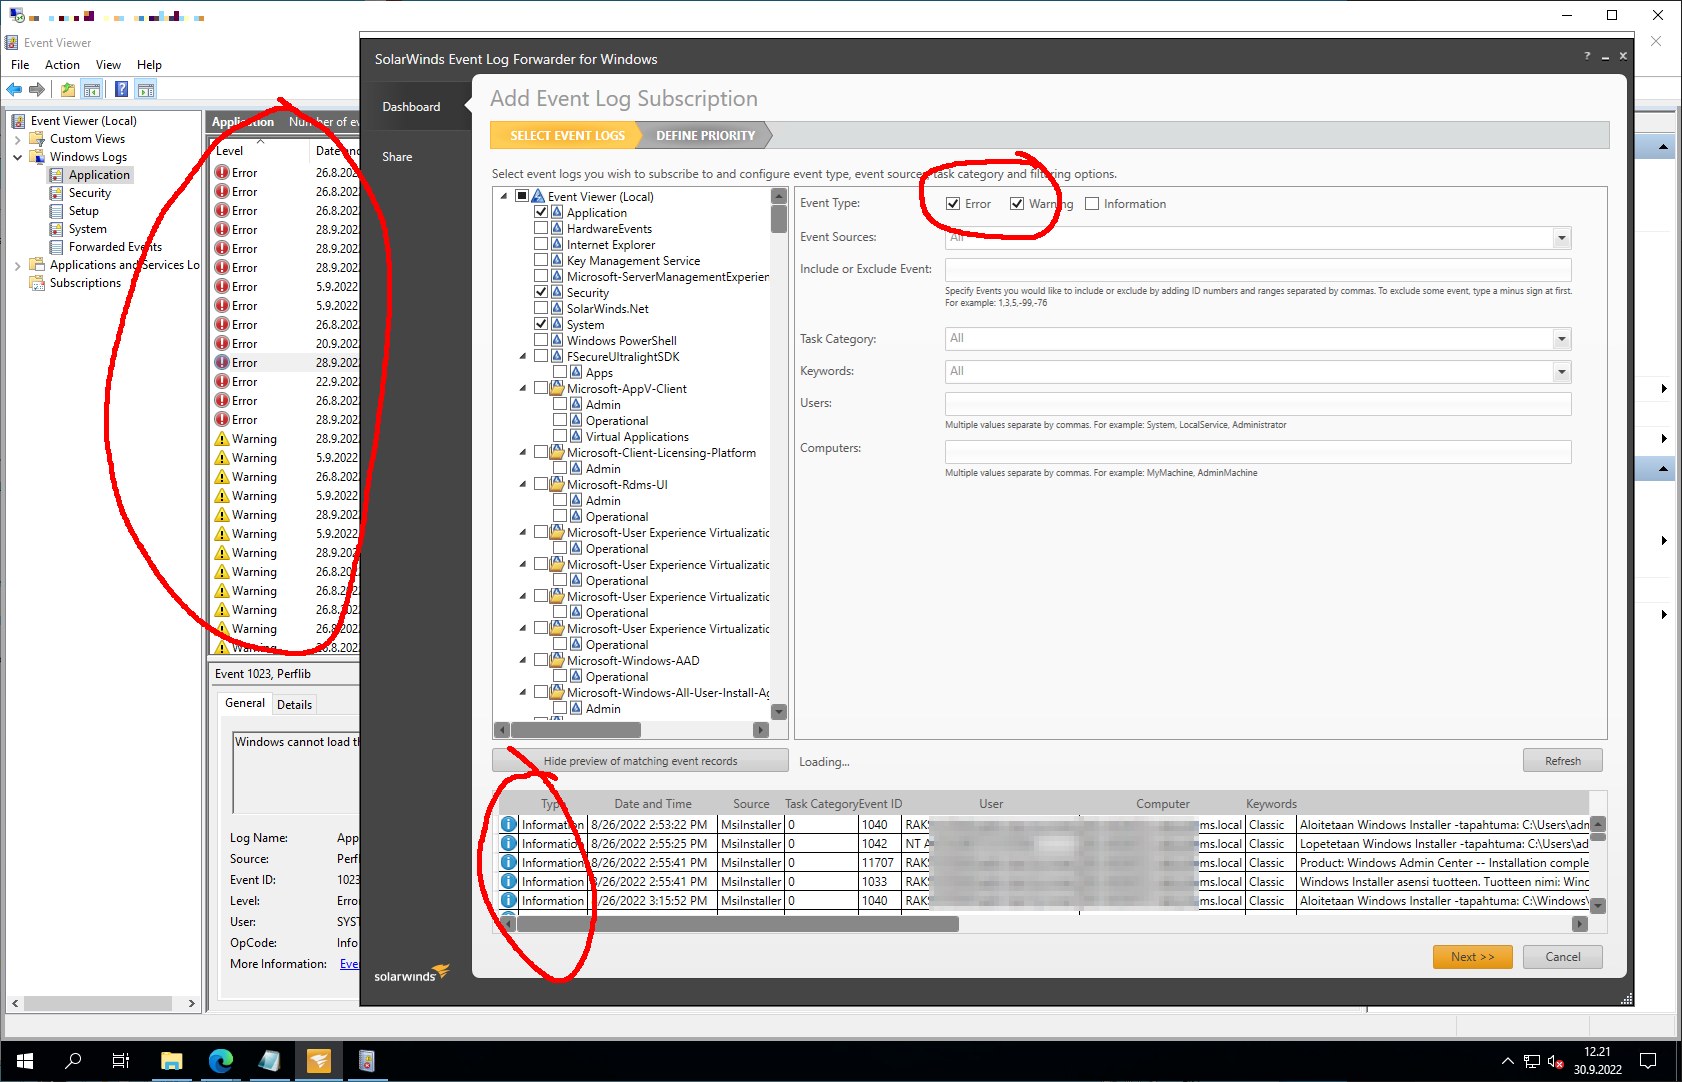Collapse the Microsoft-AppV-Client node
This screenshot has height=1082, width=1682.
pos(523,389)
